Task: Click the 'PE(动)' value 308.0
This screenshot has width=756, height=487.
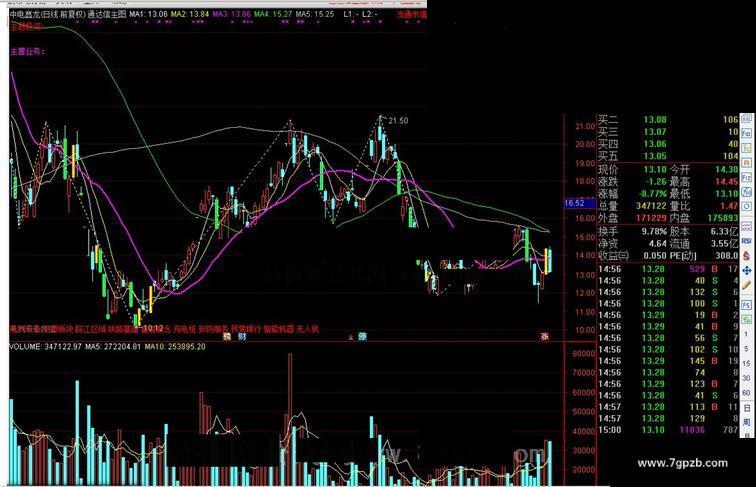Action: [x=728, y=256]
